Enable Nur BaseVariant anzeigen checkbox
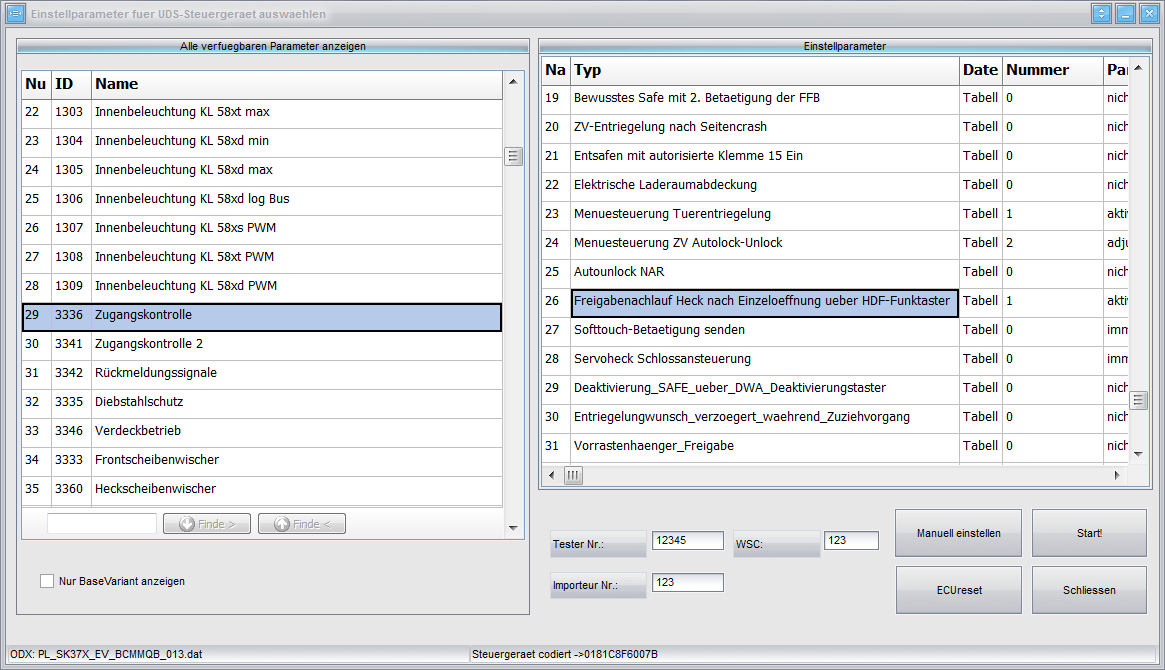1165x670 pixels. click(x=47, y=581)
